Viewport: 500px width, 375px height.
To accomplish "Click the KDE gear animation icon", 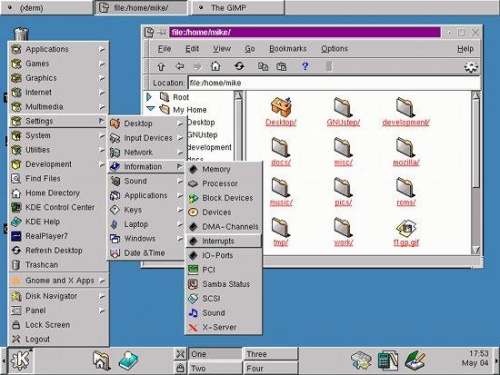I will pos(471,67).
